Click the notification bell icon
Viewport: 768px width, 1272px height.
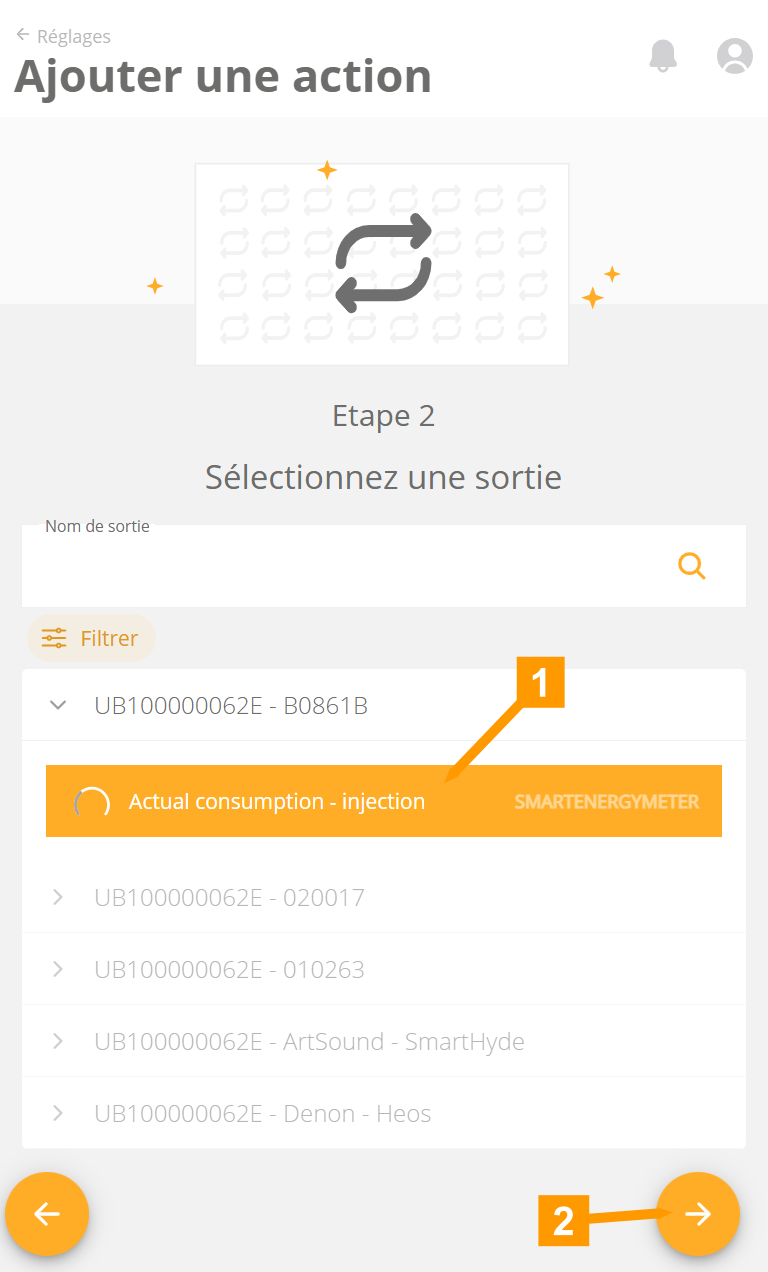(x=663, y=55)
